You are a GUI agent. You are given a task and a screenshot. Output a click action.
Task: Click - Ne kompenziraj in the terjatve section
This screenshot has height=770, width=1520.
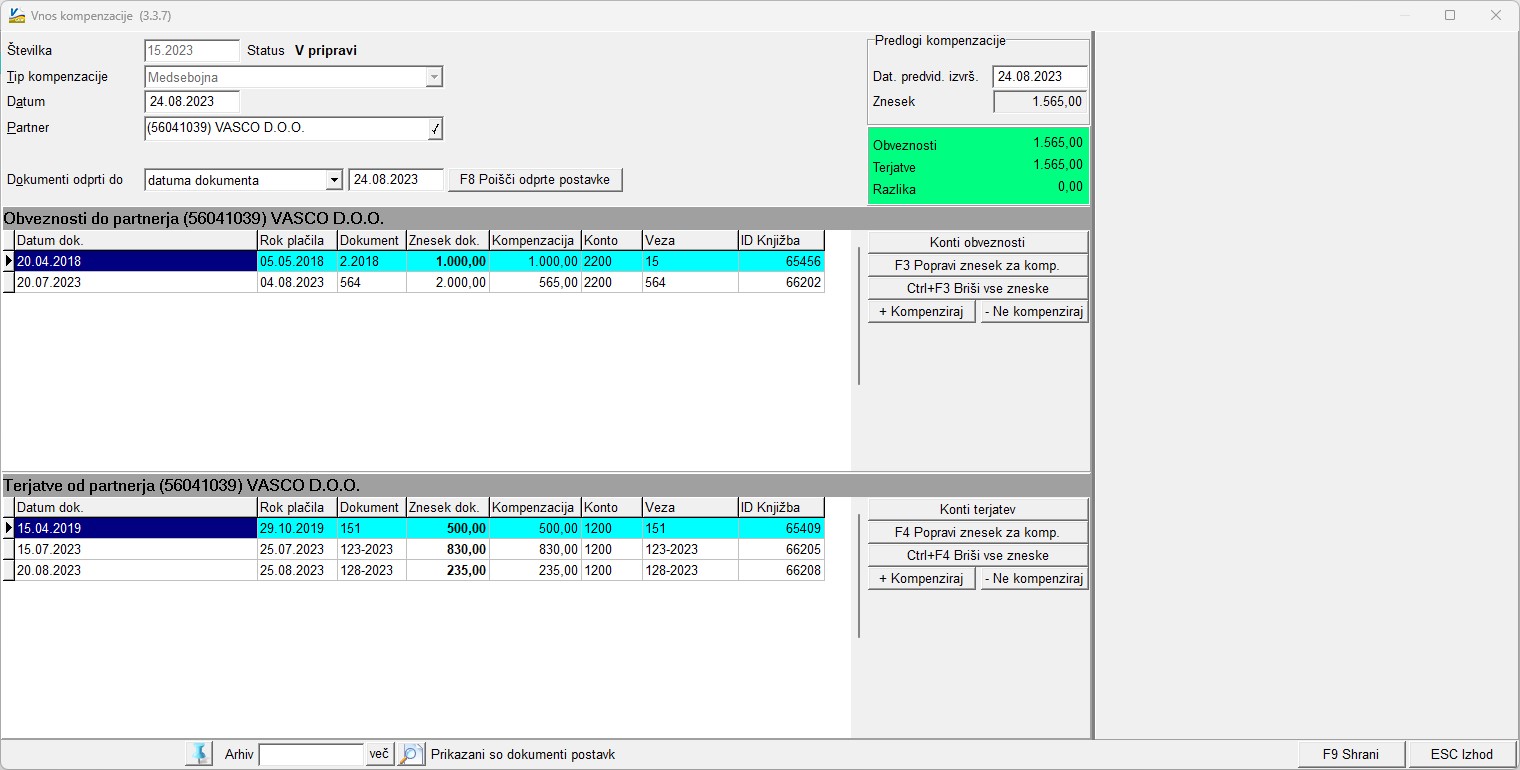click(1034, 579)
